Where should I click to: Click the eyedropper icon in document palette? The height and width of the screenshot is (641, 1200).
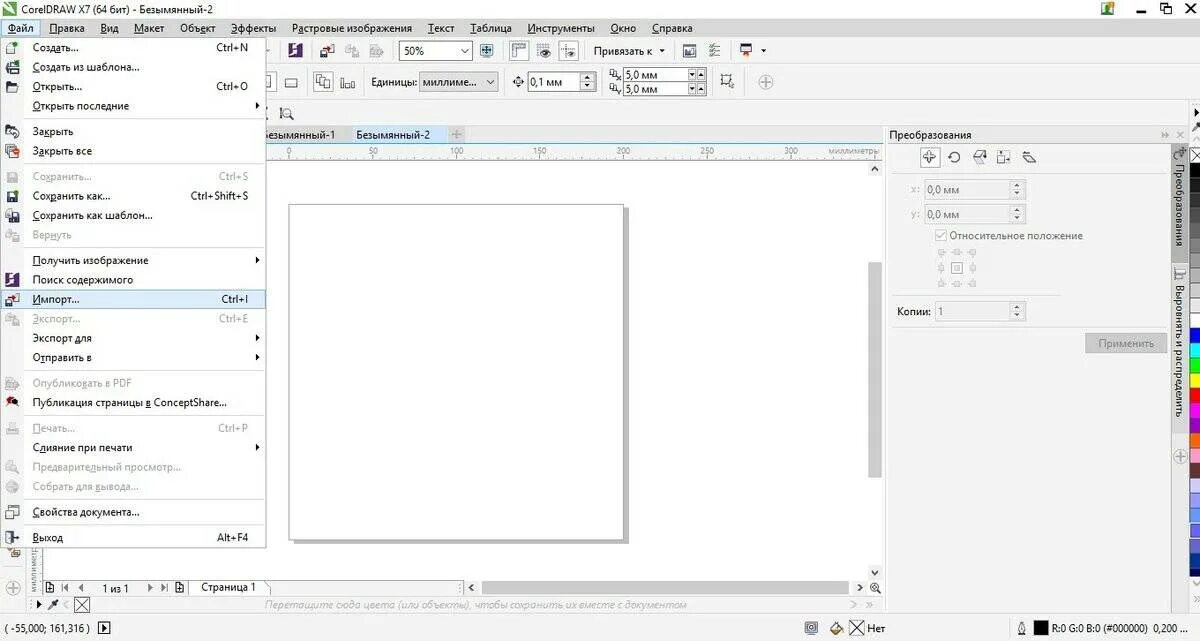click(53, 605)
